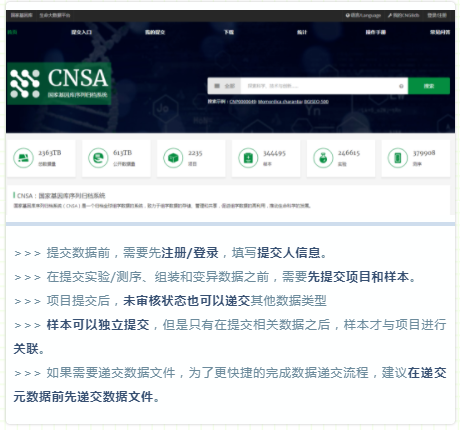The width and height of the screenshot is (460, 430).
Task: Click the 生命大数据平台 top link
Action: pos(55,15)
